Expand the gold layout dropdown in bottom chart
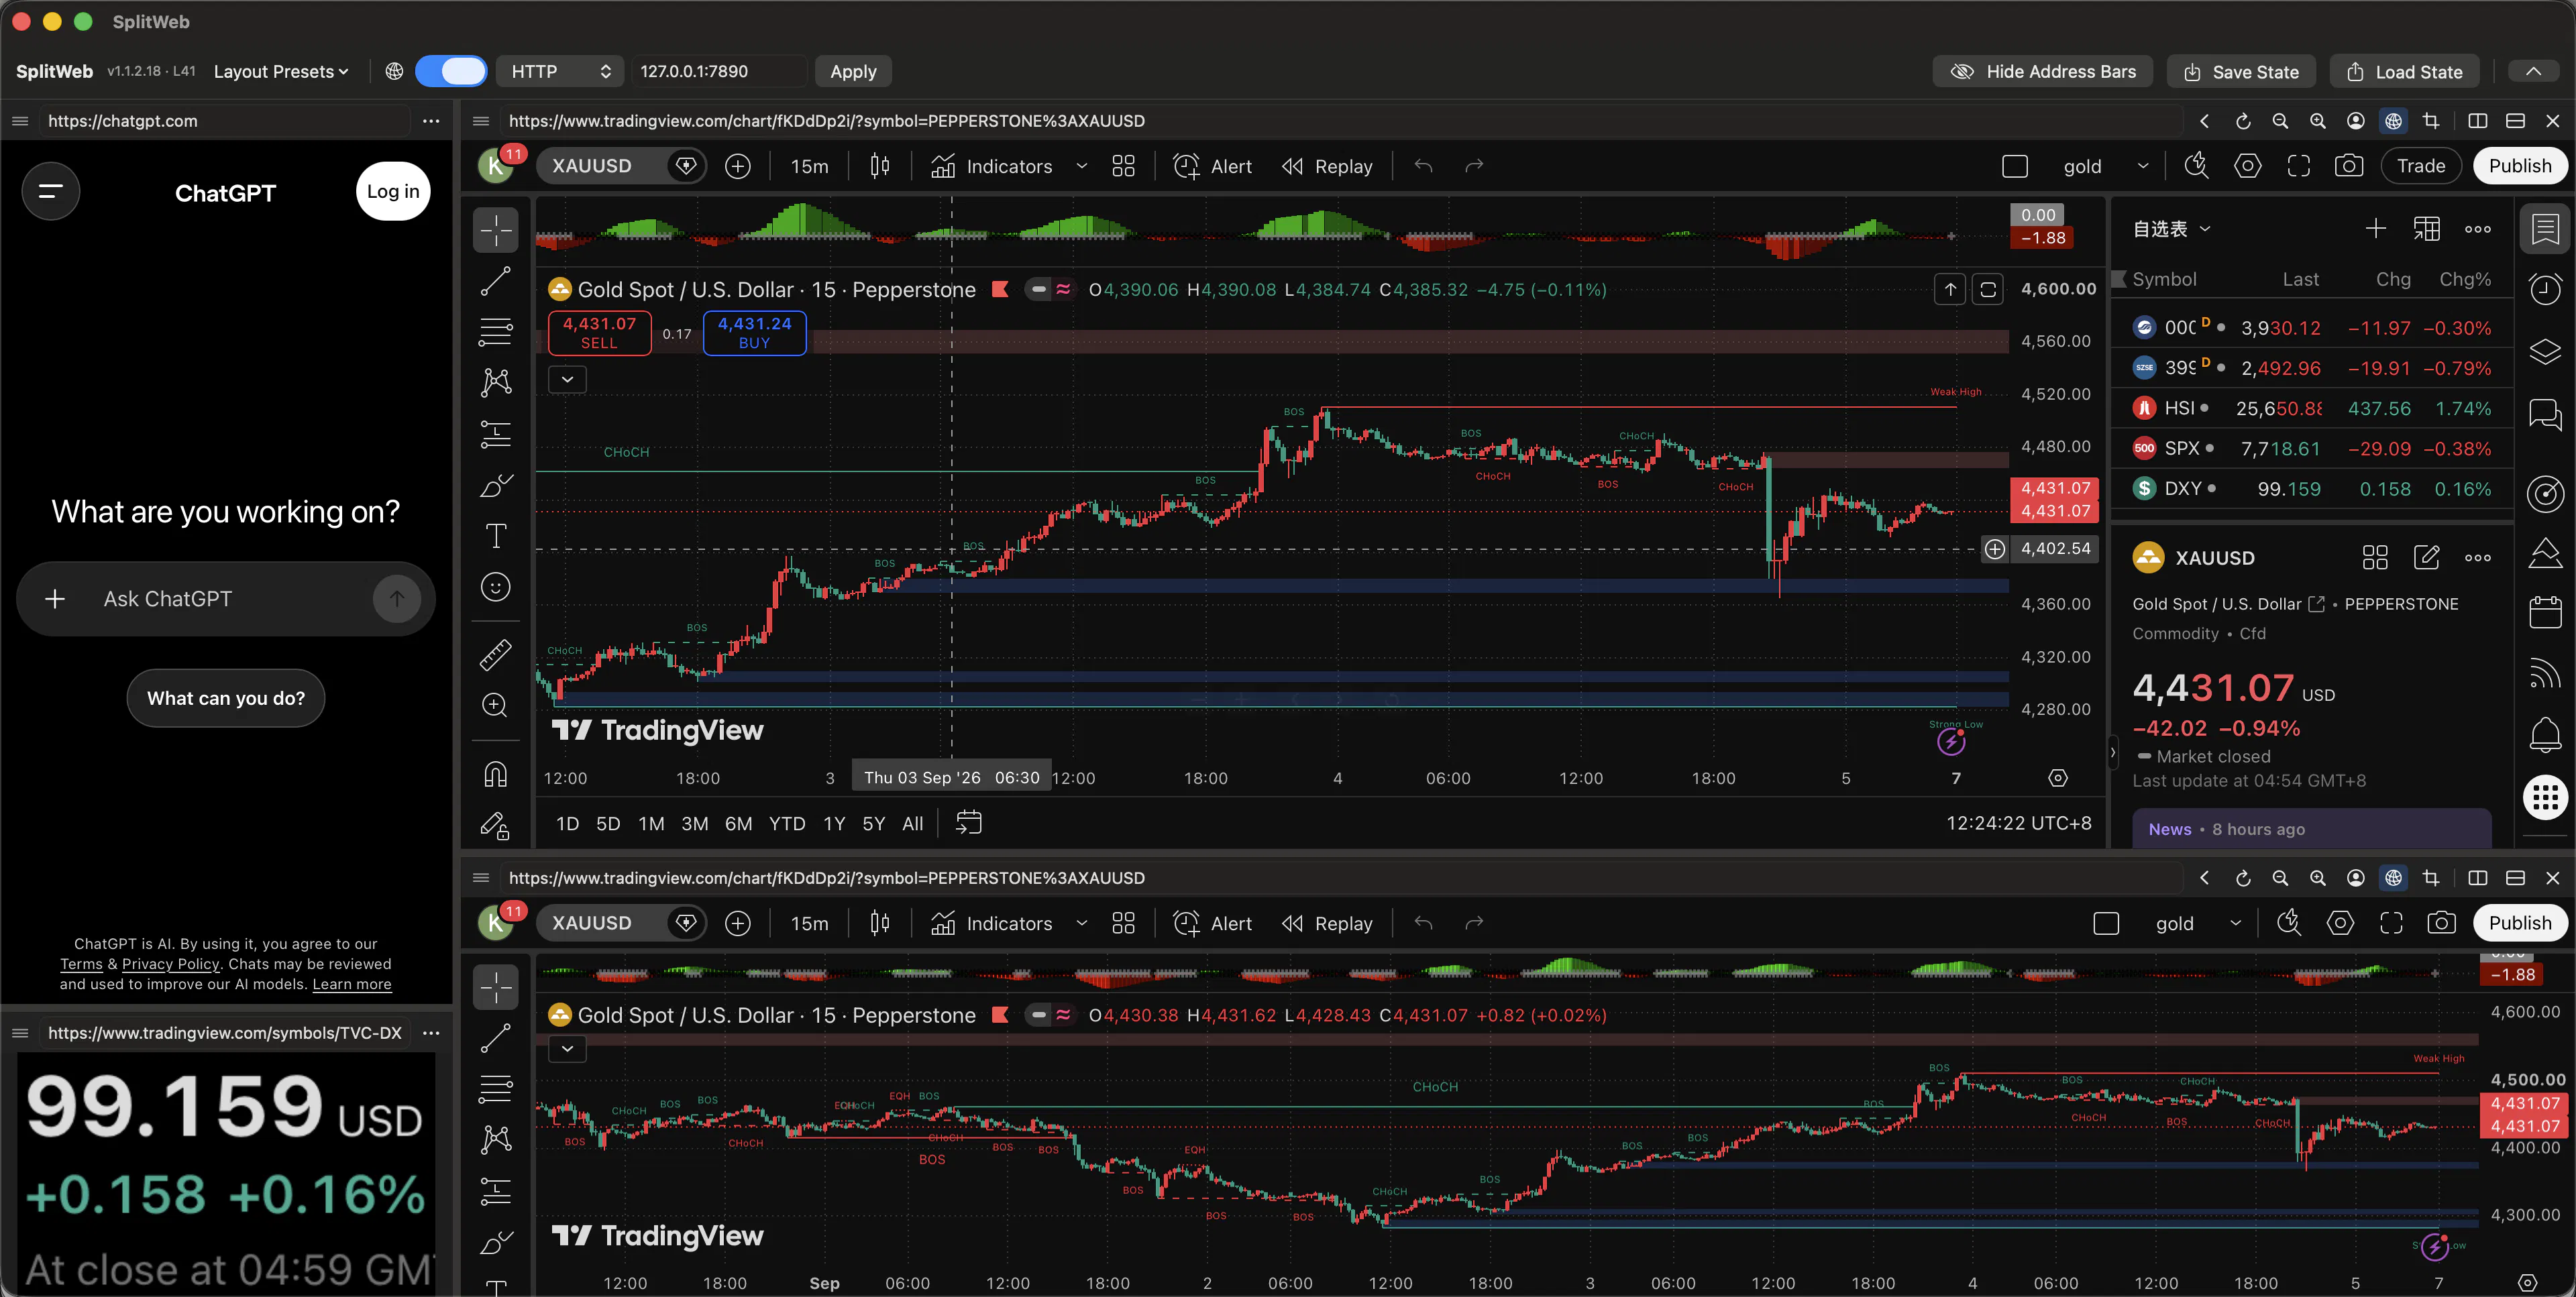Viewport: 2576px width, 1297px height. (x=2235, y=923)
